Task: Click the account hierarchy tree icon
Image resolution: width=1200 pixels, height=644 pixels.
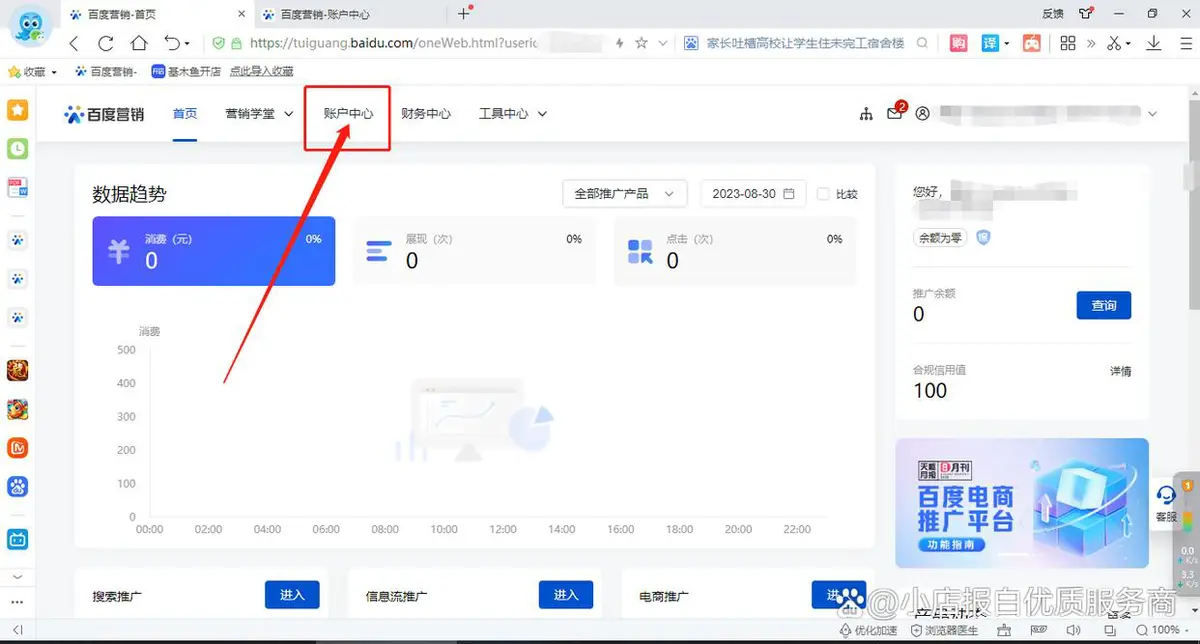Action: tap(866, 114)
